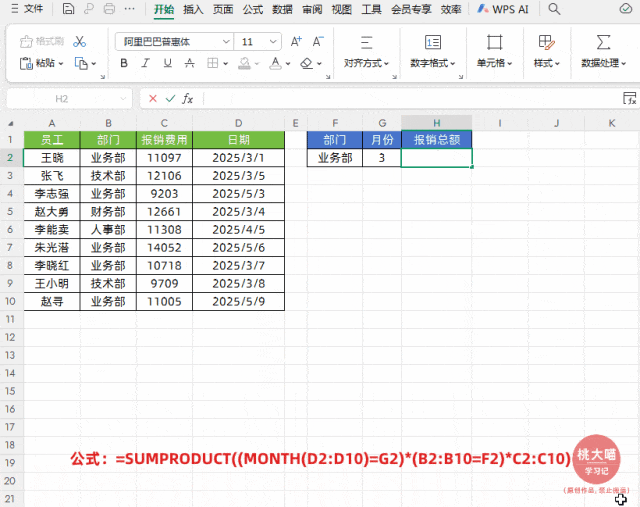Open the 工具 tab
The width and height of the screenshot is (640, 507).
pyautogui.click(x=371, y=9)
